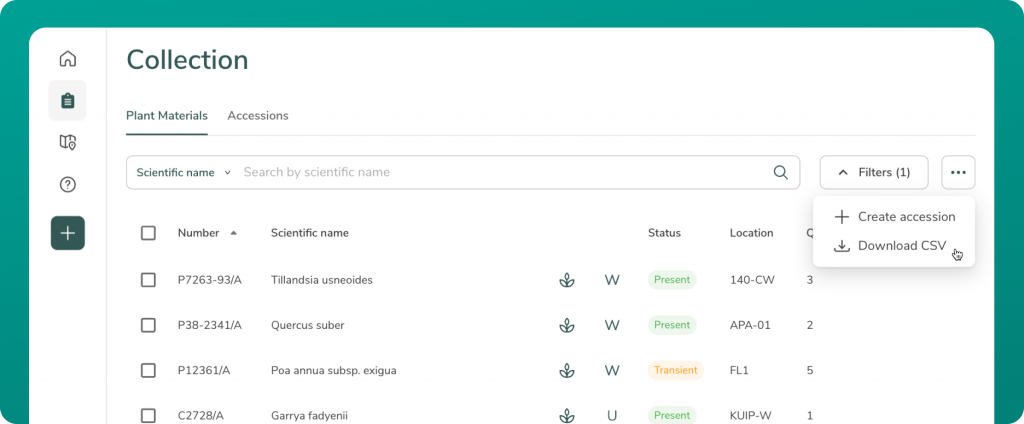
Task: Check the box for P38-2341/A
Action: tap(148, 325)
